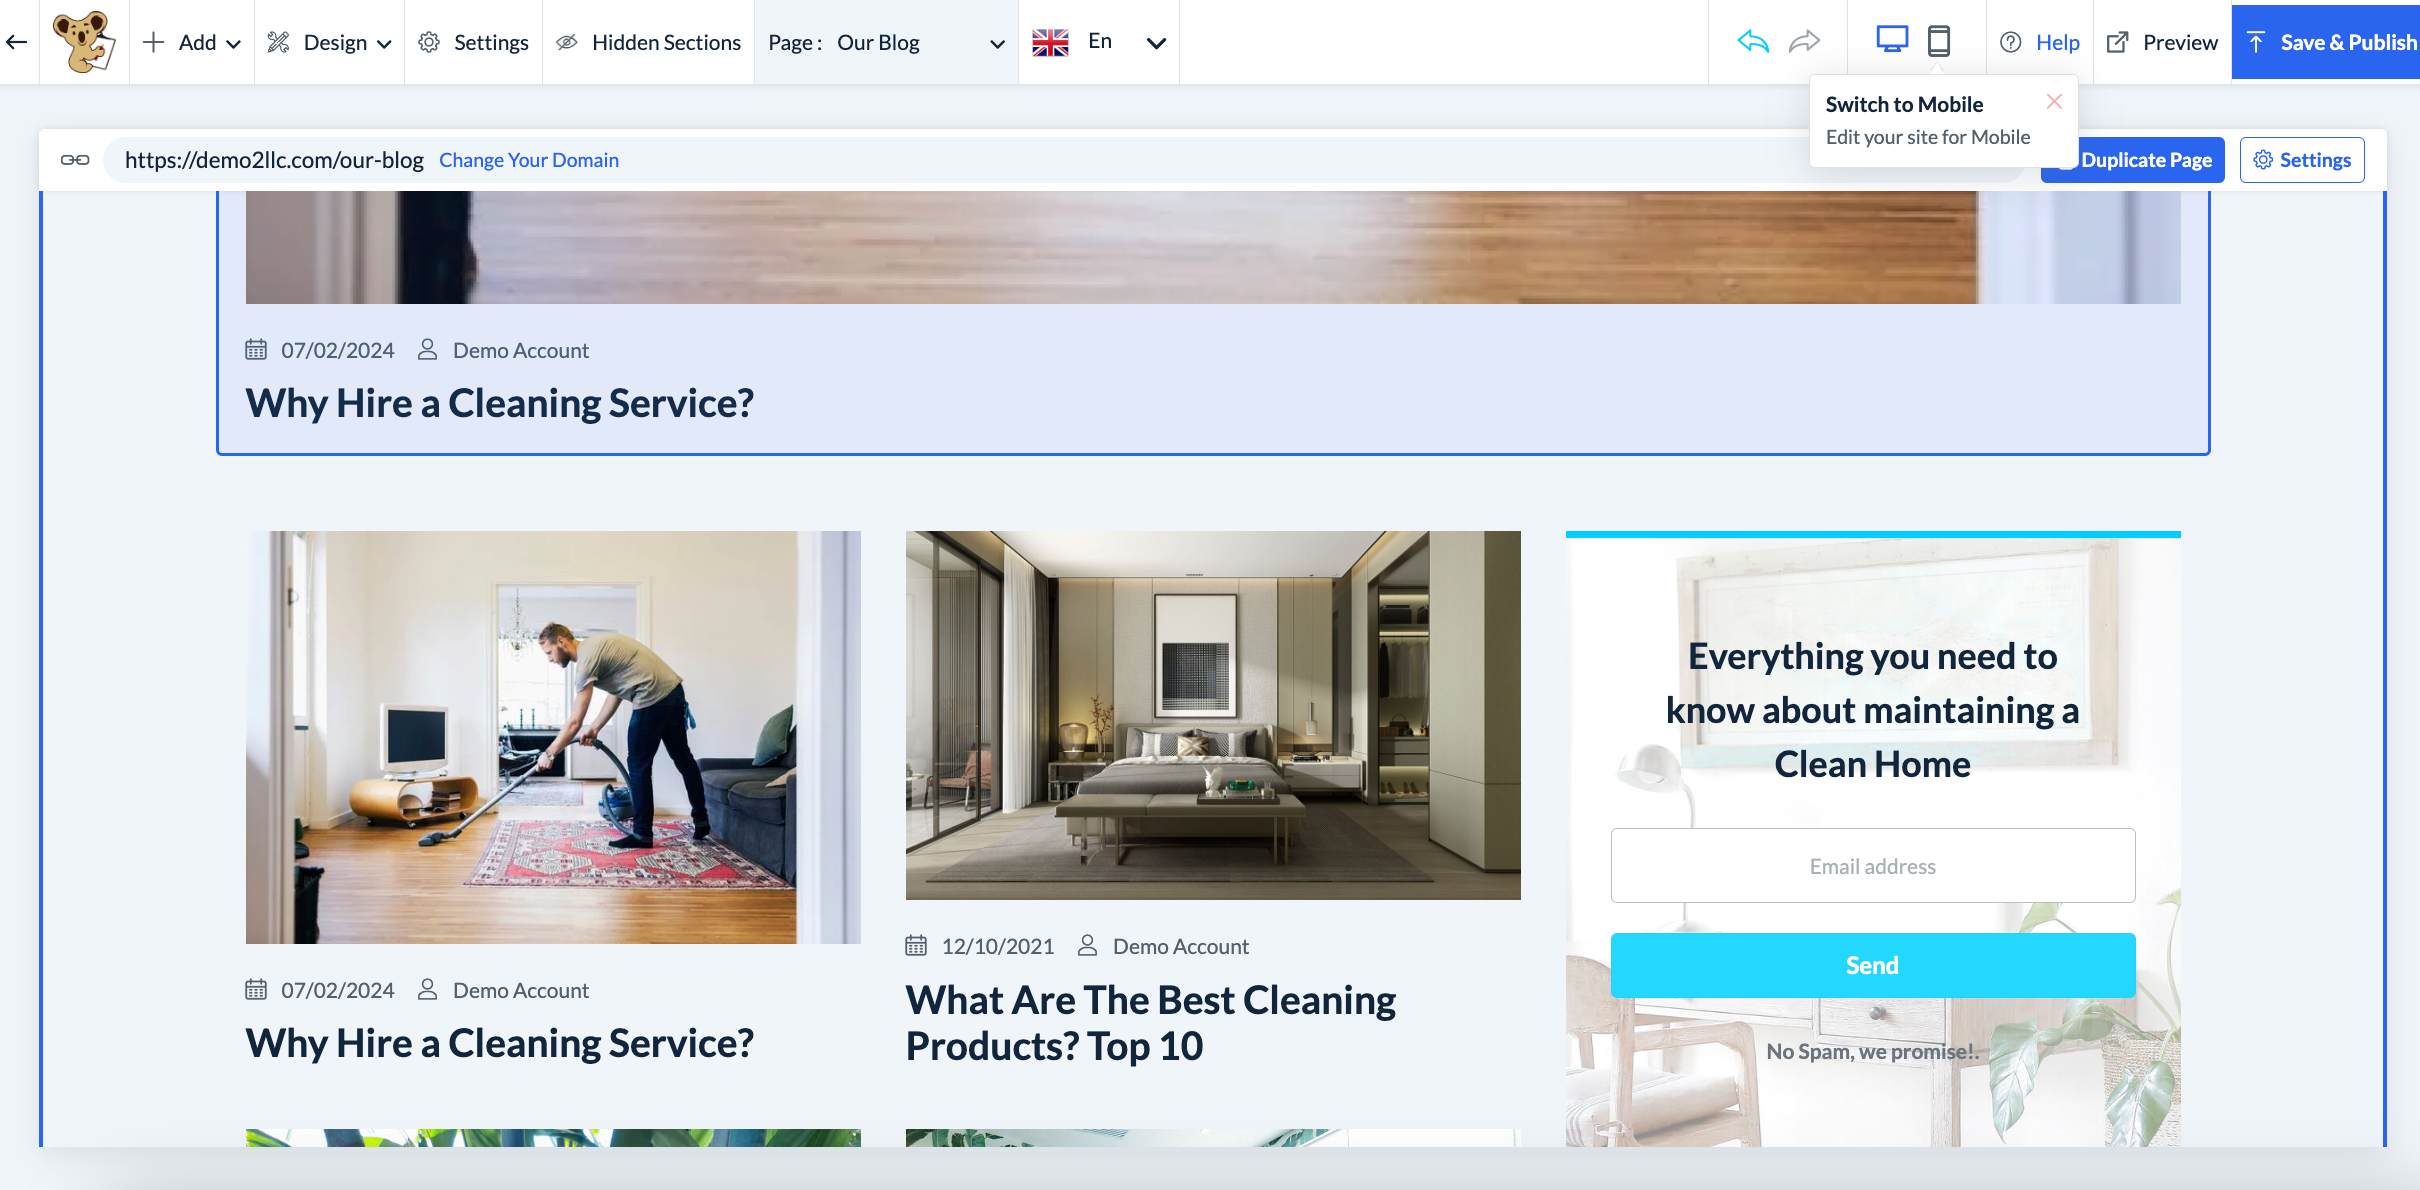Image resolution: width=2420 pixels, height=1190 pixels.
Task: Switch to mobile view icon
Action: (1938, 41)
